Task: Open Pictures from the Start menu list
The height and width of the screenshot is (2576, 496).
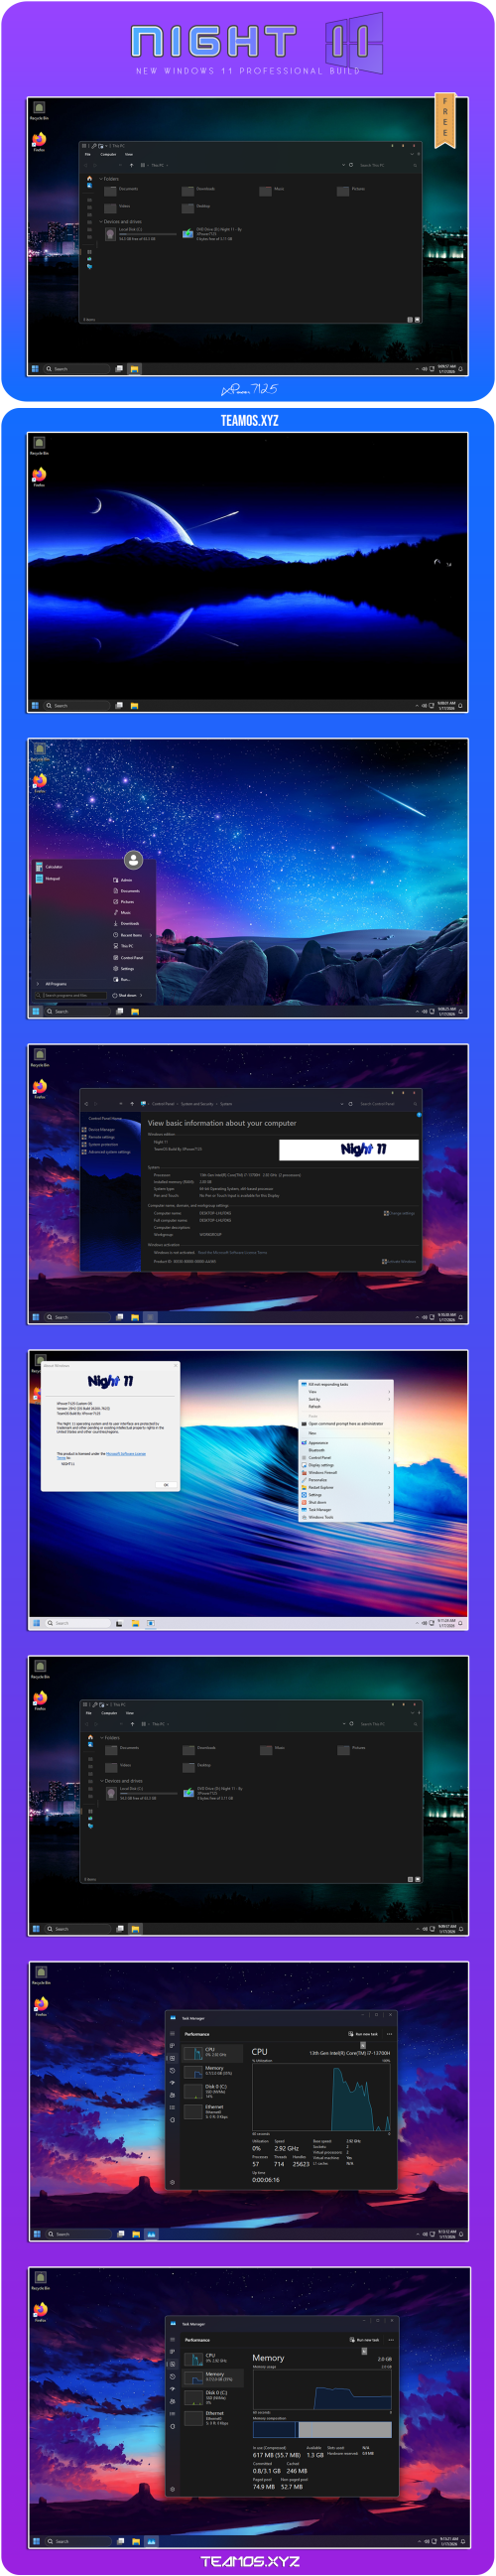Action: pyautogui.click(x=124, y=902)
